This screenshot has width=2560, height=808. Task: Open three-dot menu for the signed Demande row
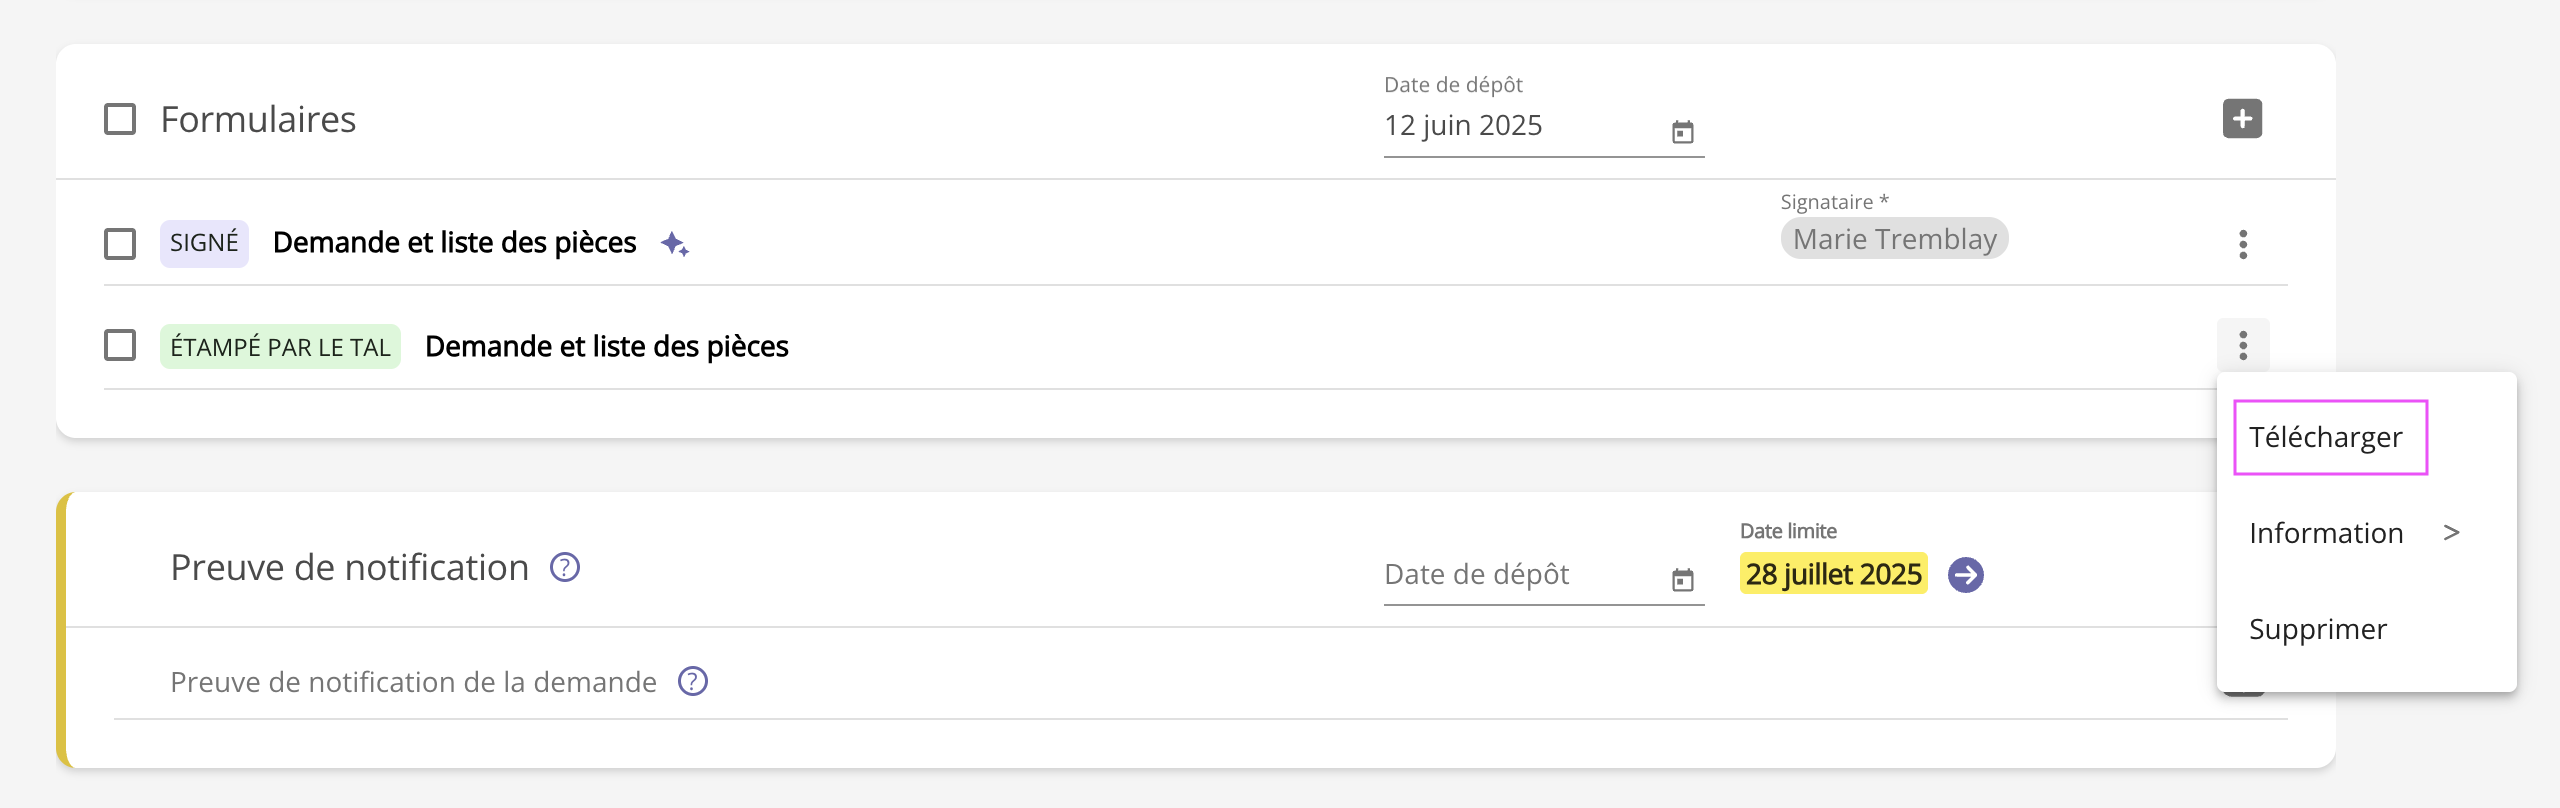2243,244
